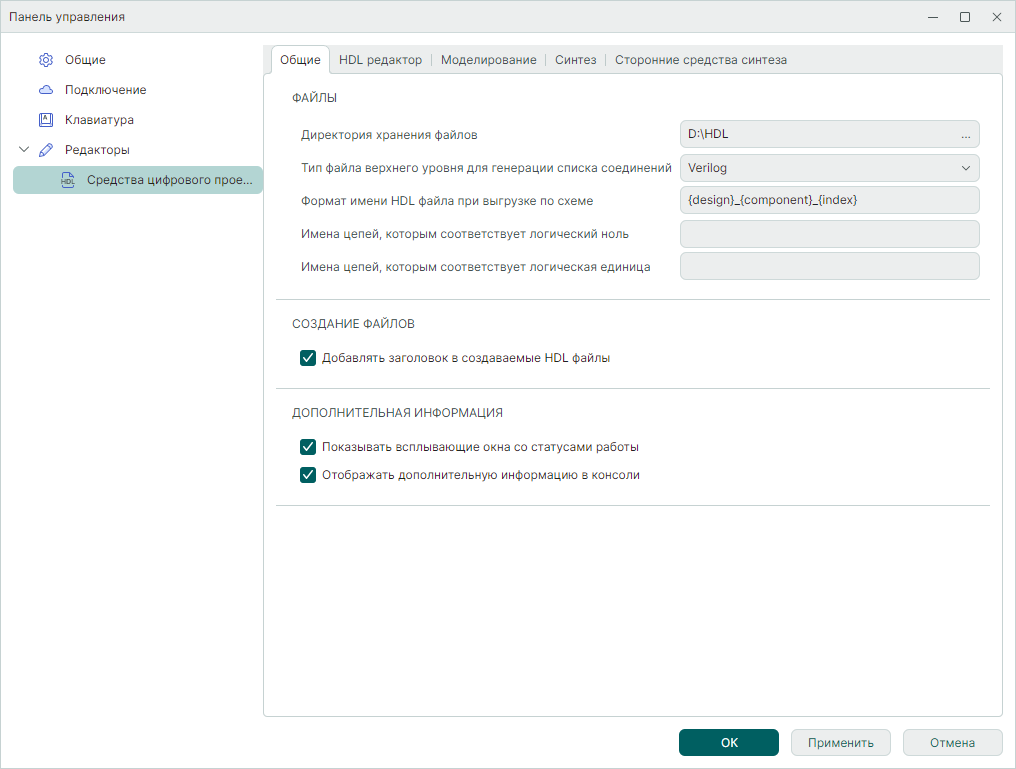Click the cloud icon for Подключение
This screenshot has height=769, width=1016.
pyautogui.click(x=45, y=90)
